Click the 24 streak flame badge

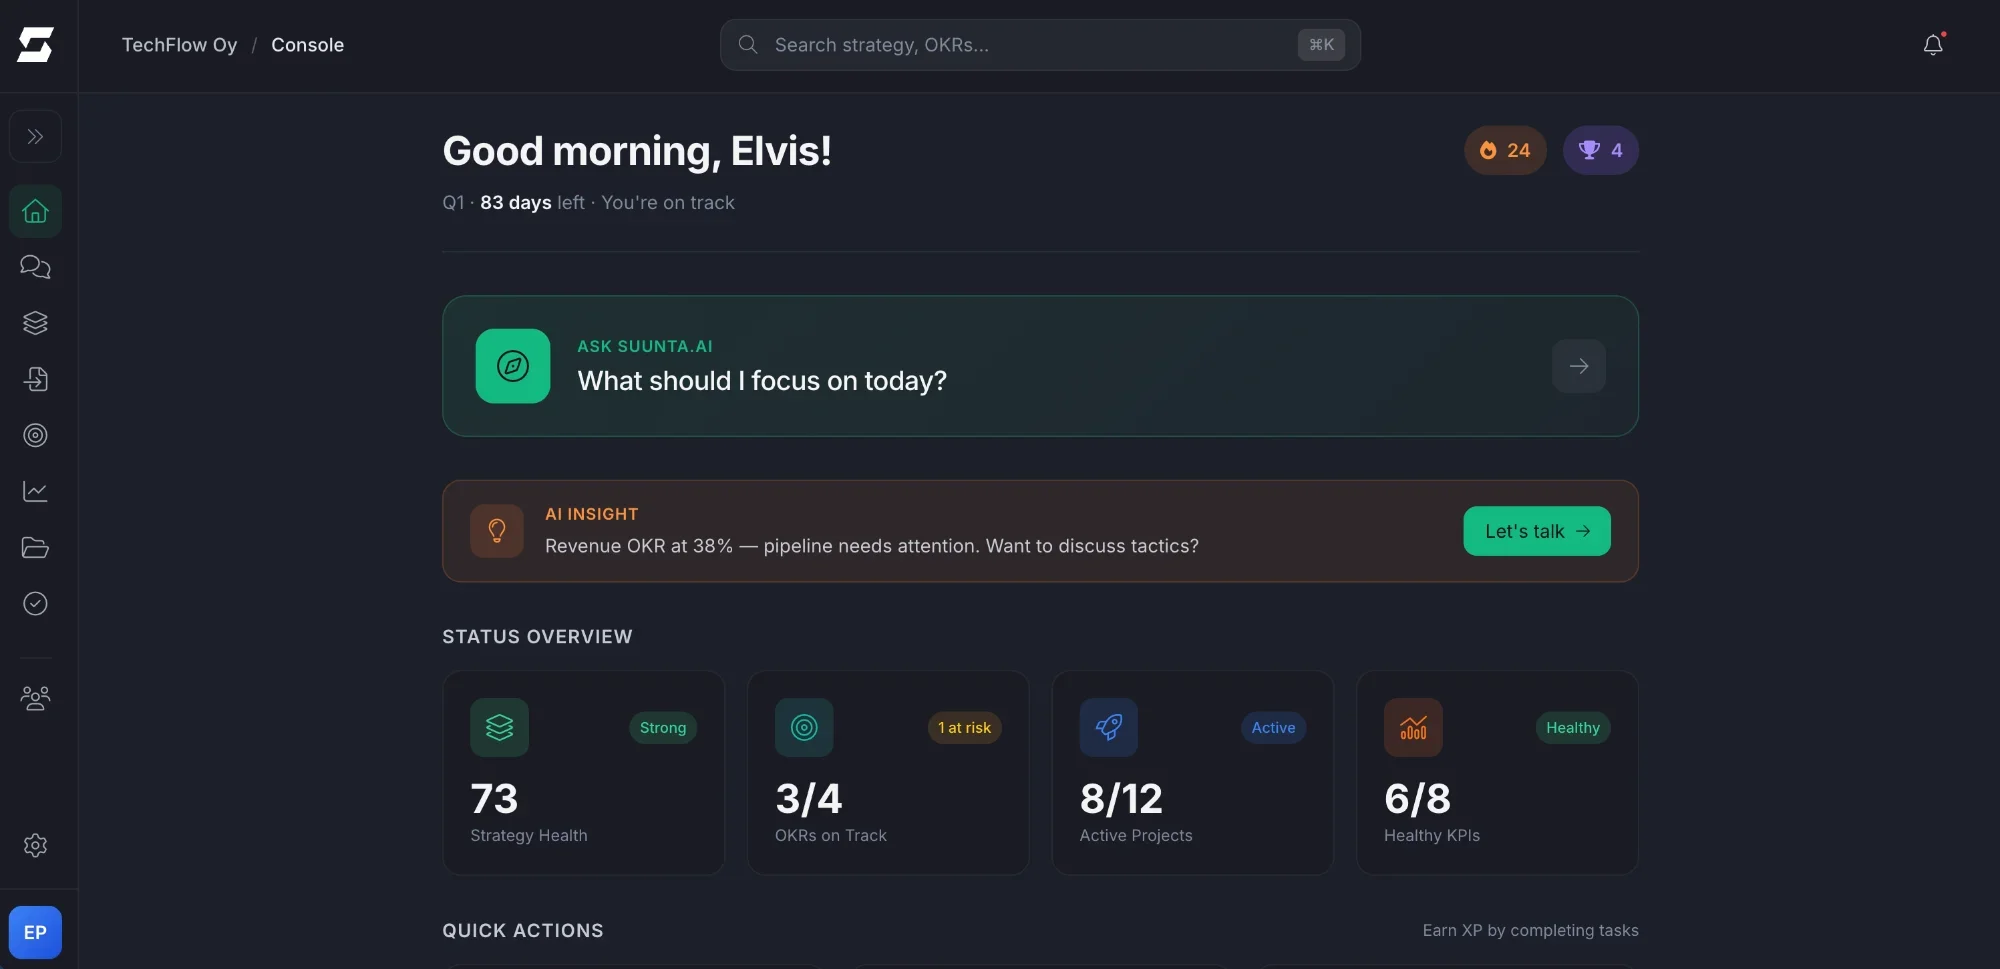tap(1505, 150)
